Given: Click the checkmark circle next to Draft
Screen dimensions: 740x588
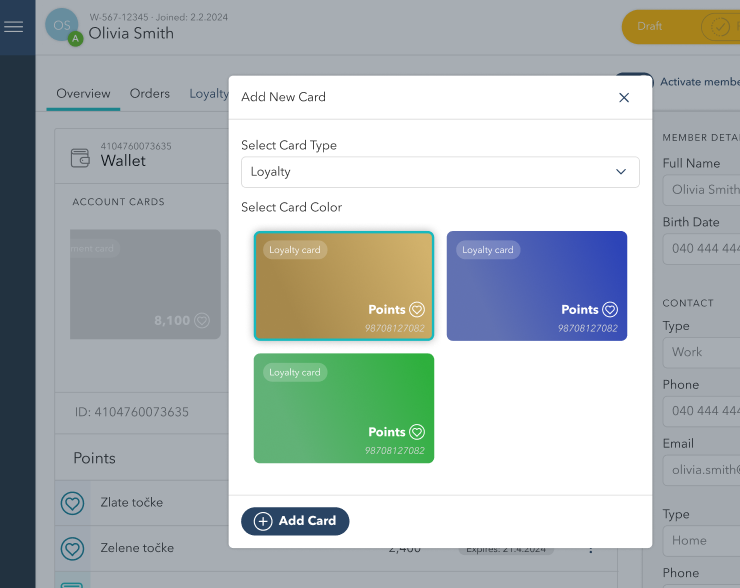Looking at the screenshot, I should click(x=719, y=27).
